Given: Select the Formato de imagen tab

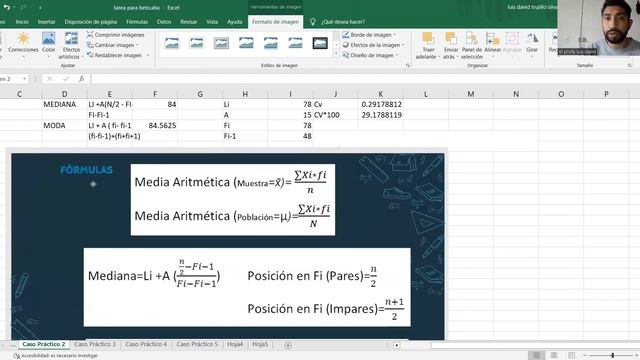Looking at the screenshot, I should 276,22.
